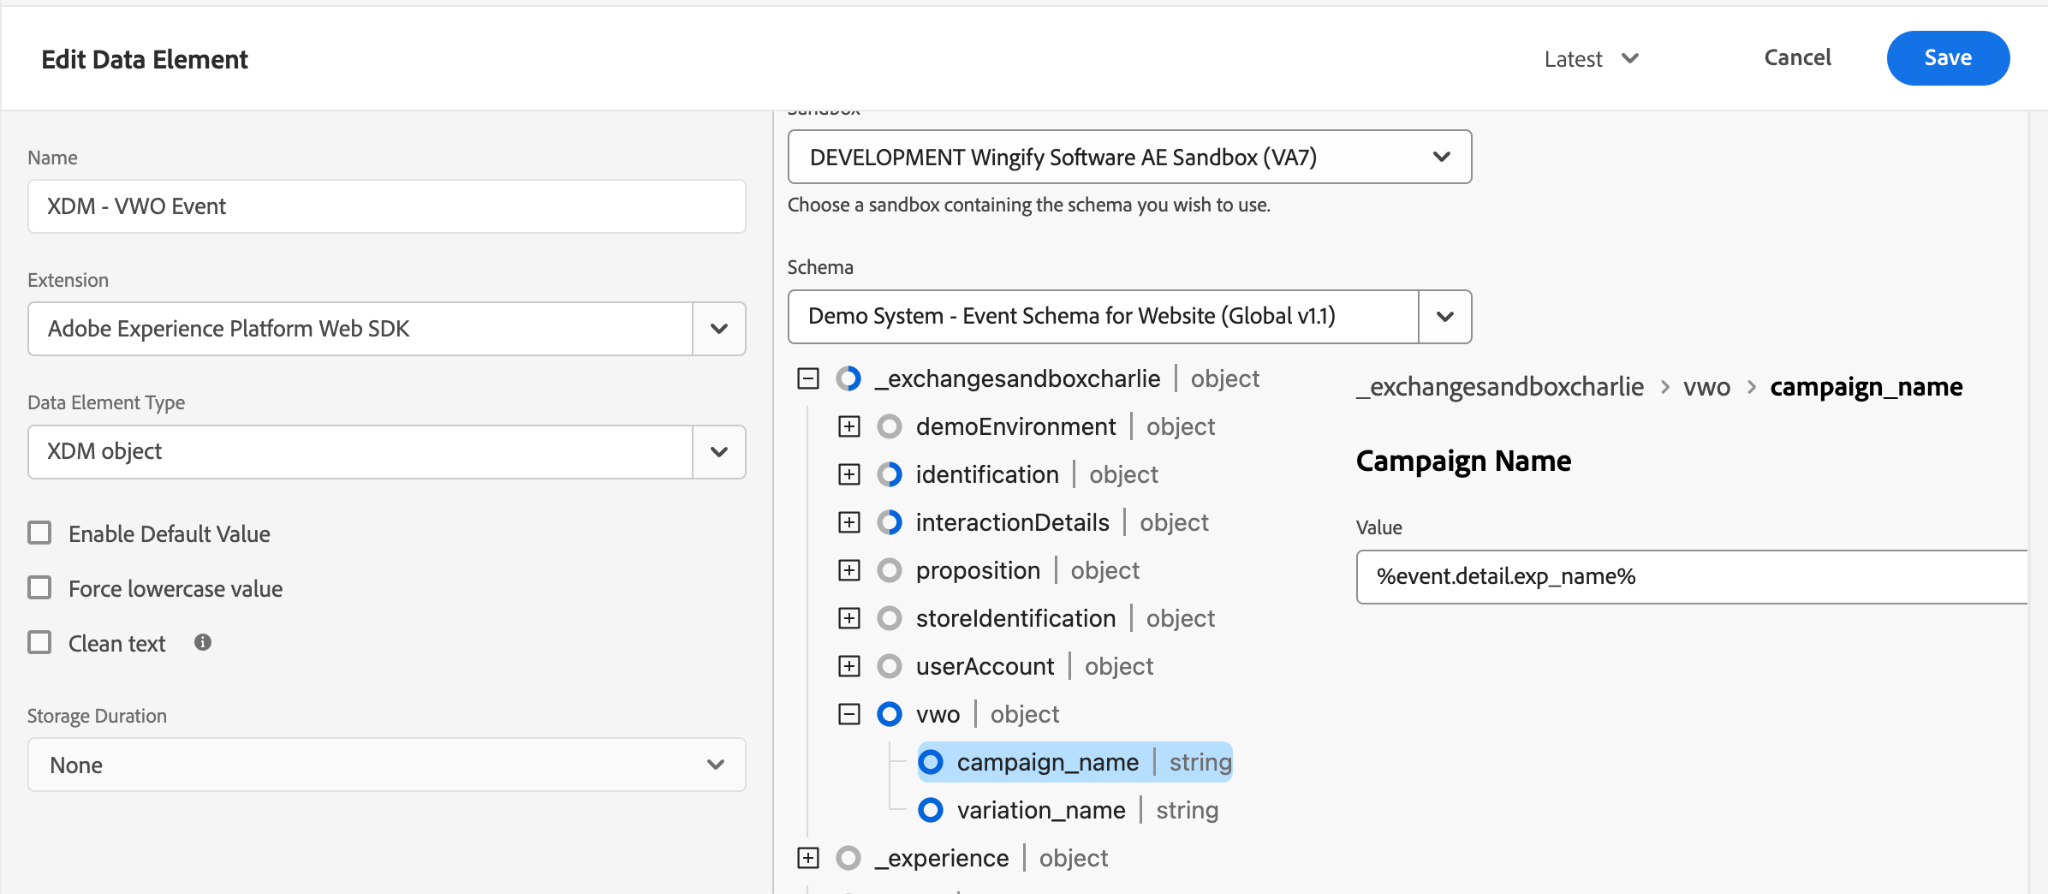Image resolution: width=2048 pixels, height=894 pixels.
Task: Click the partial-fill circle beside identification
Action: (x=889, y=475)
